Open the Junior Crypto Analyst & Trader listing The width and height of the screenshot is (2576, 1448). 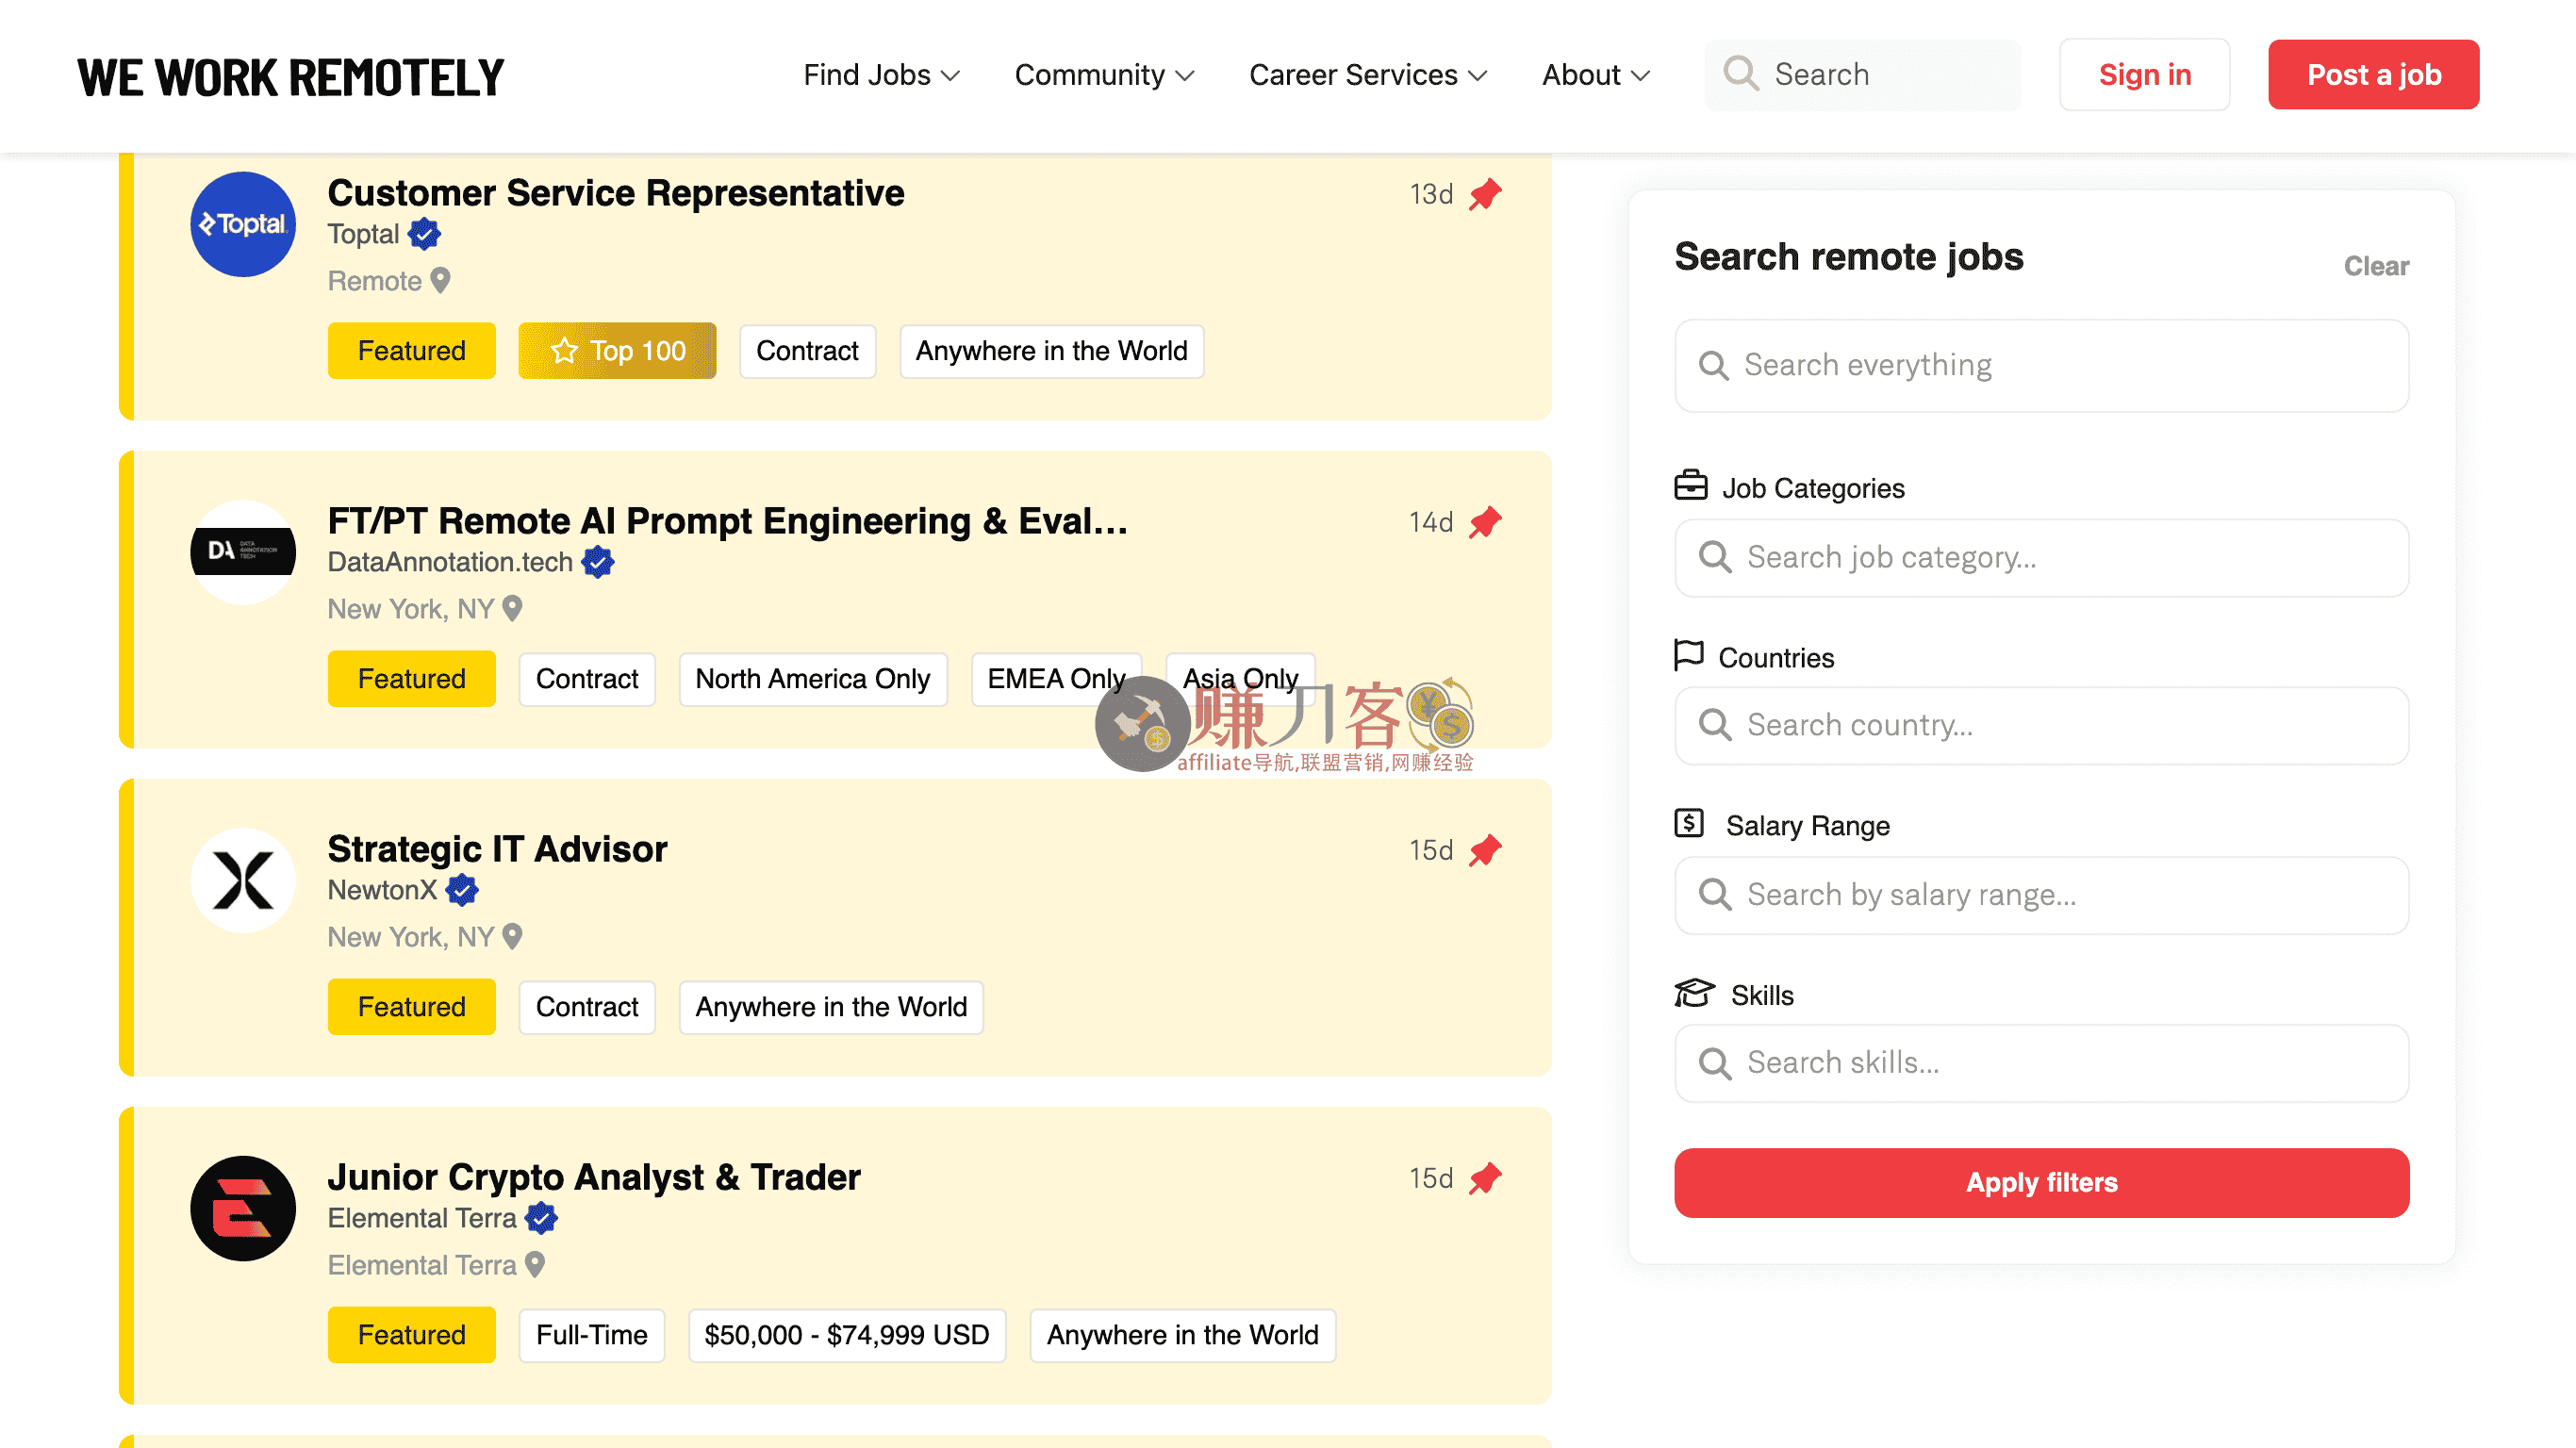594,1177
